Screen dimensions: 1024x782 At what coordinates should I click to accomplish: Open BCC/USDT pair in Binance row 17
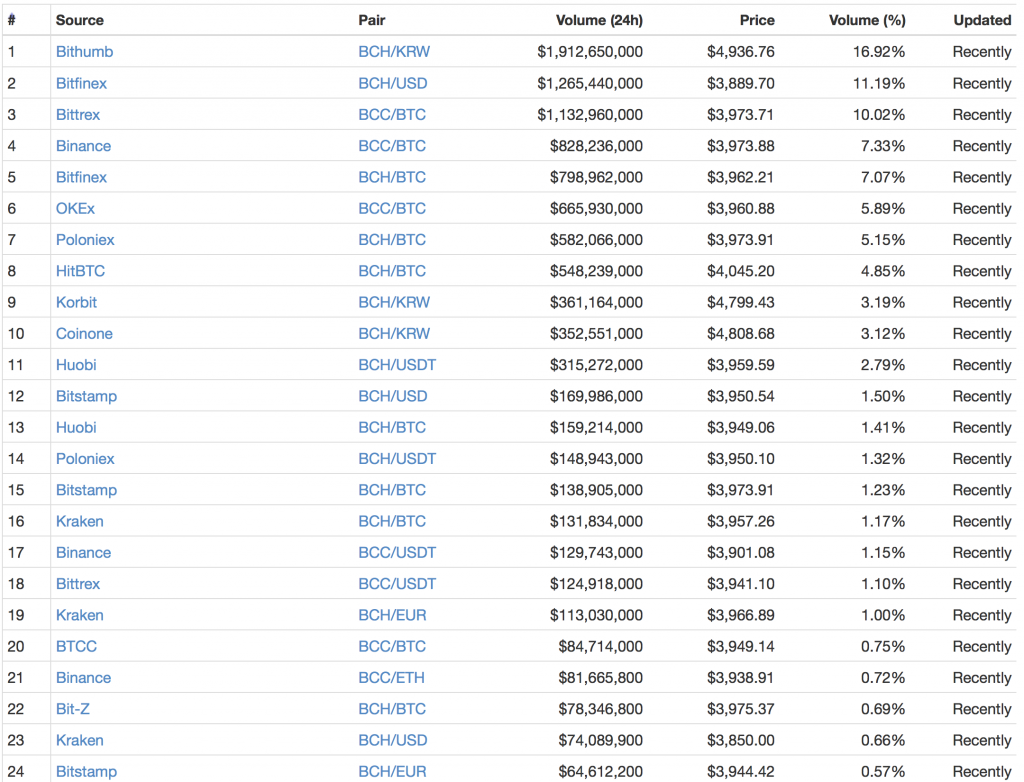(x=397, y=553)
